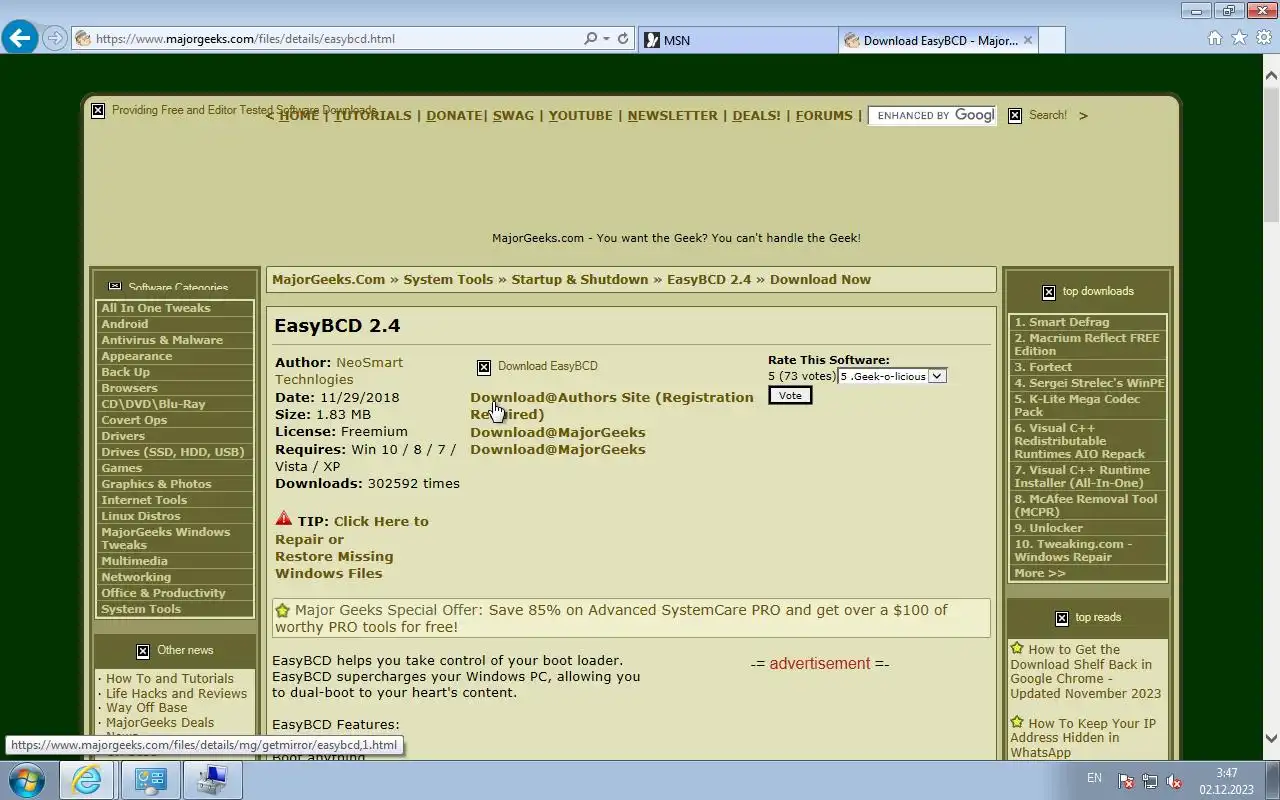Open the IP Address Hidden in WhatsApp article

1084,738
